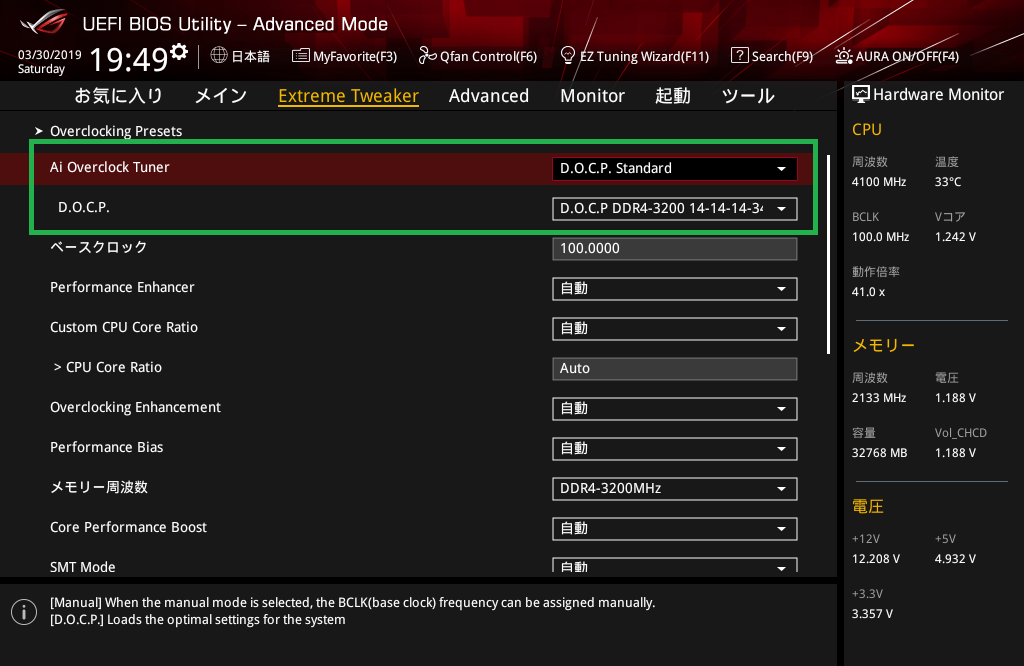
Task: Click Search(F9) label
Action: [782, 56]
